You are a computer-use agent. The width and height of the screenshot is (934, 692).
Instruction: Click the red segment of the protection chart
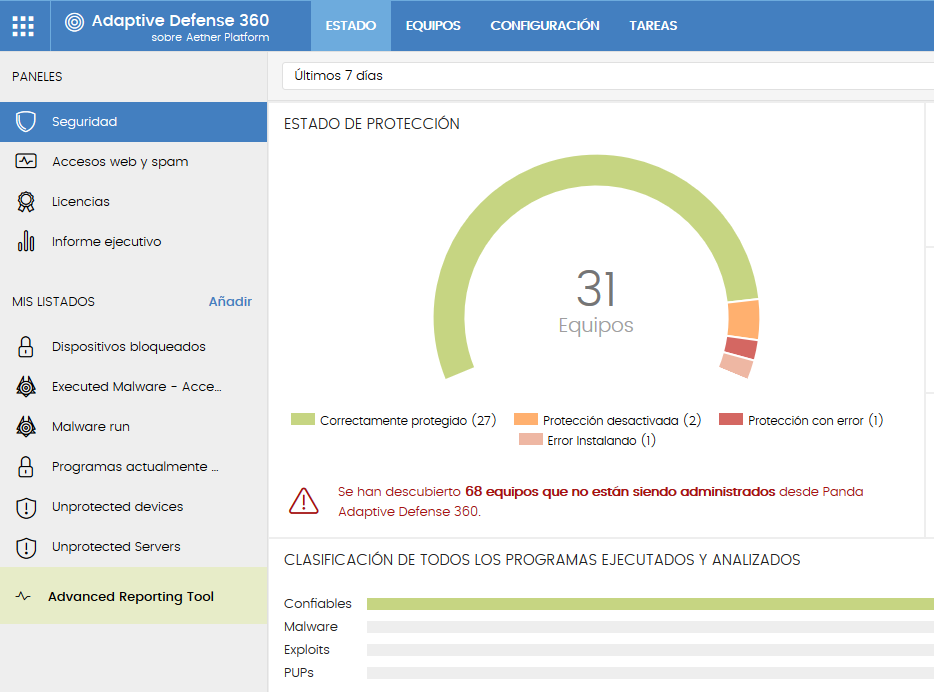741,347
